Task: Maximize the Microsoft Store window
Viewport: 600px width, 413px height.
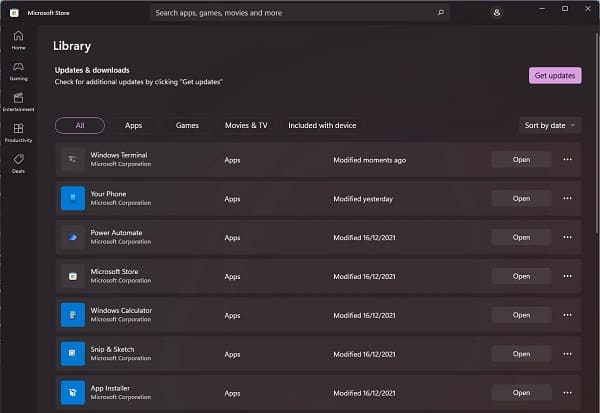Action: tap(565, 8)
